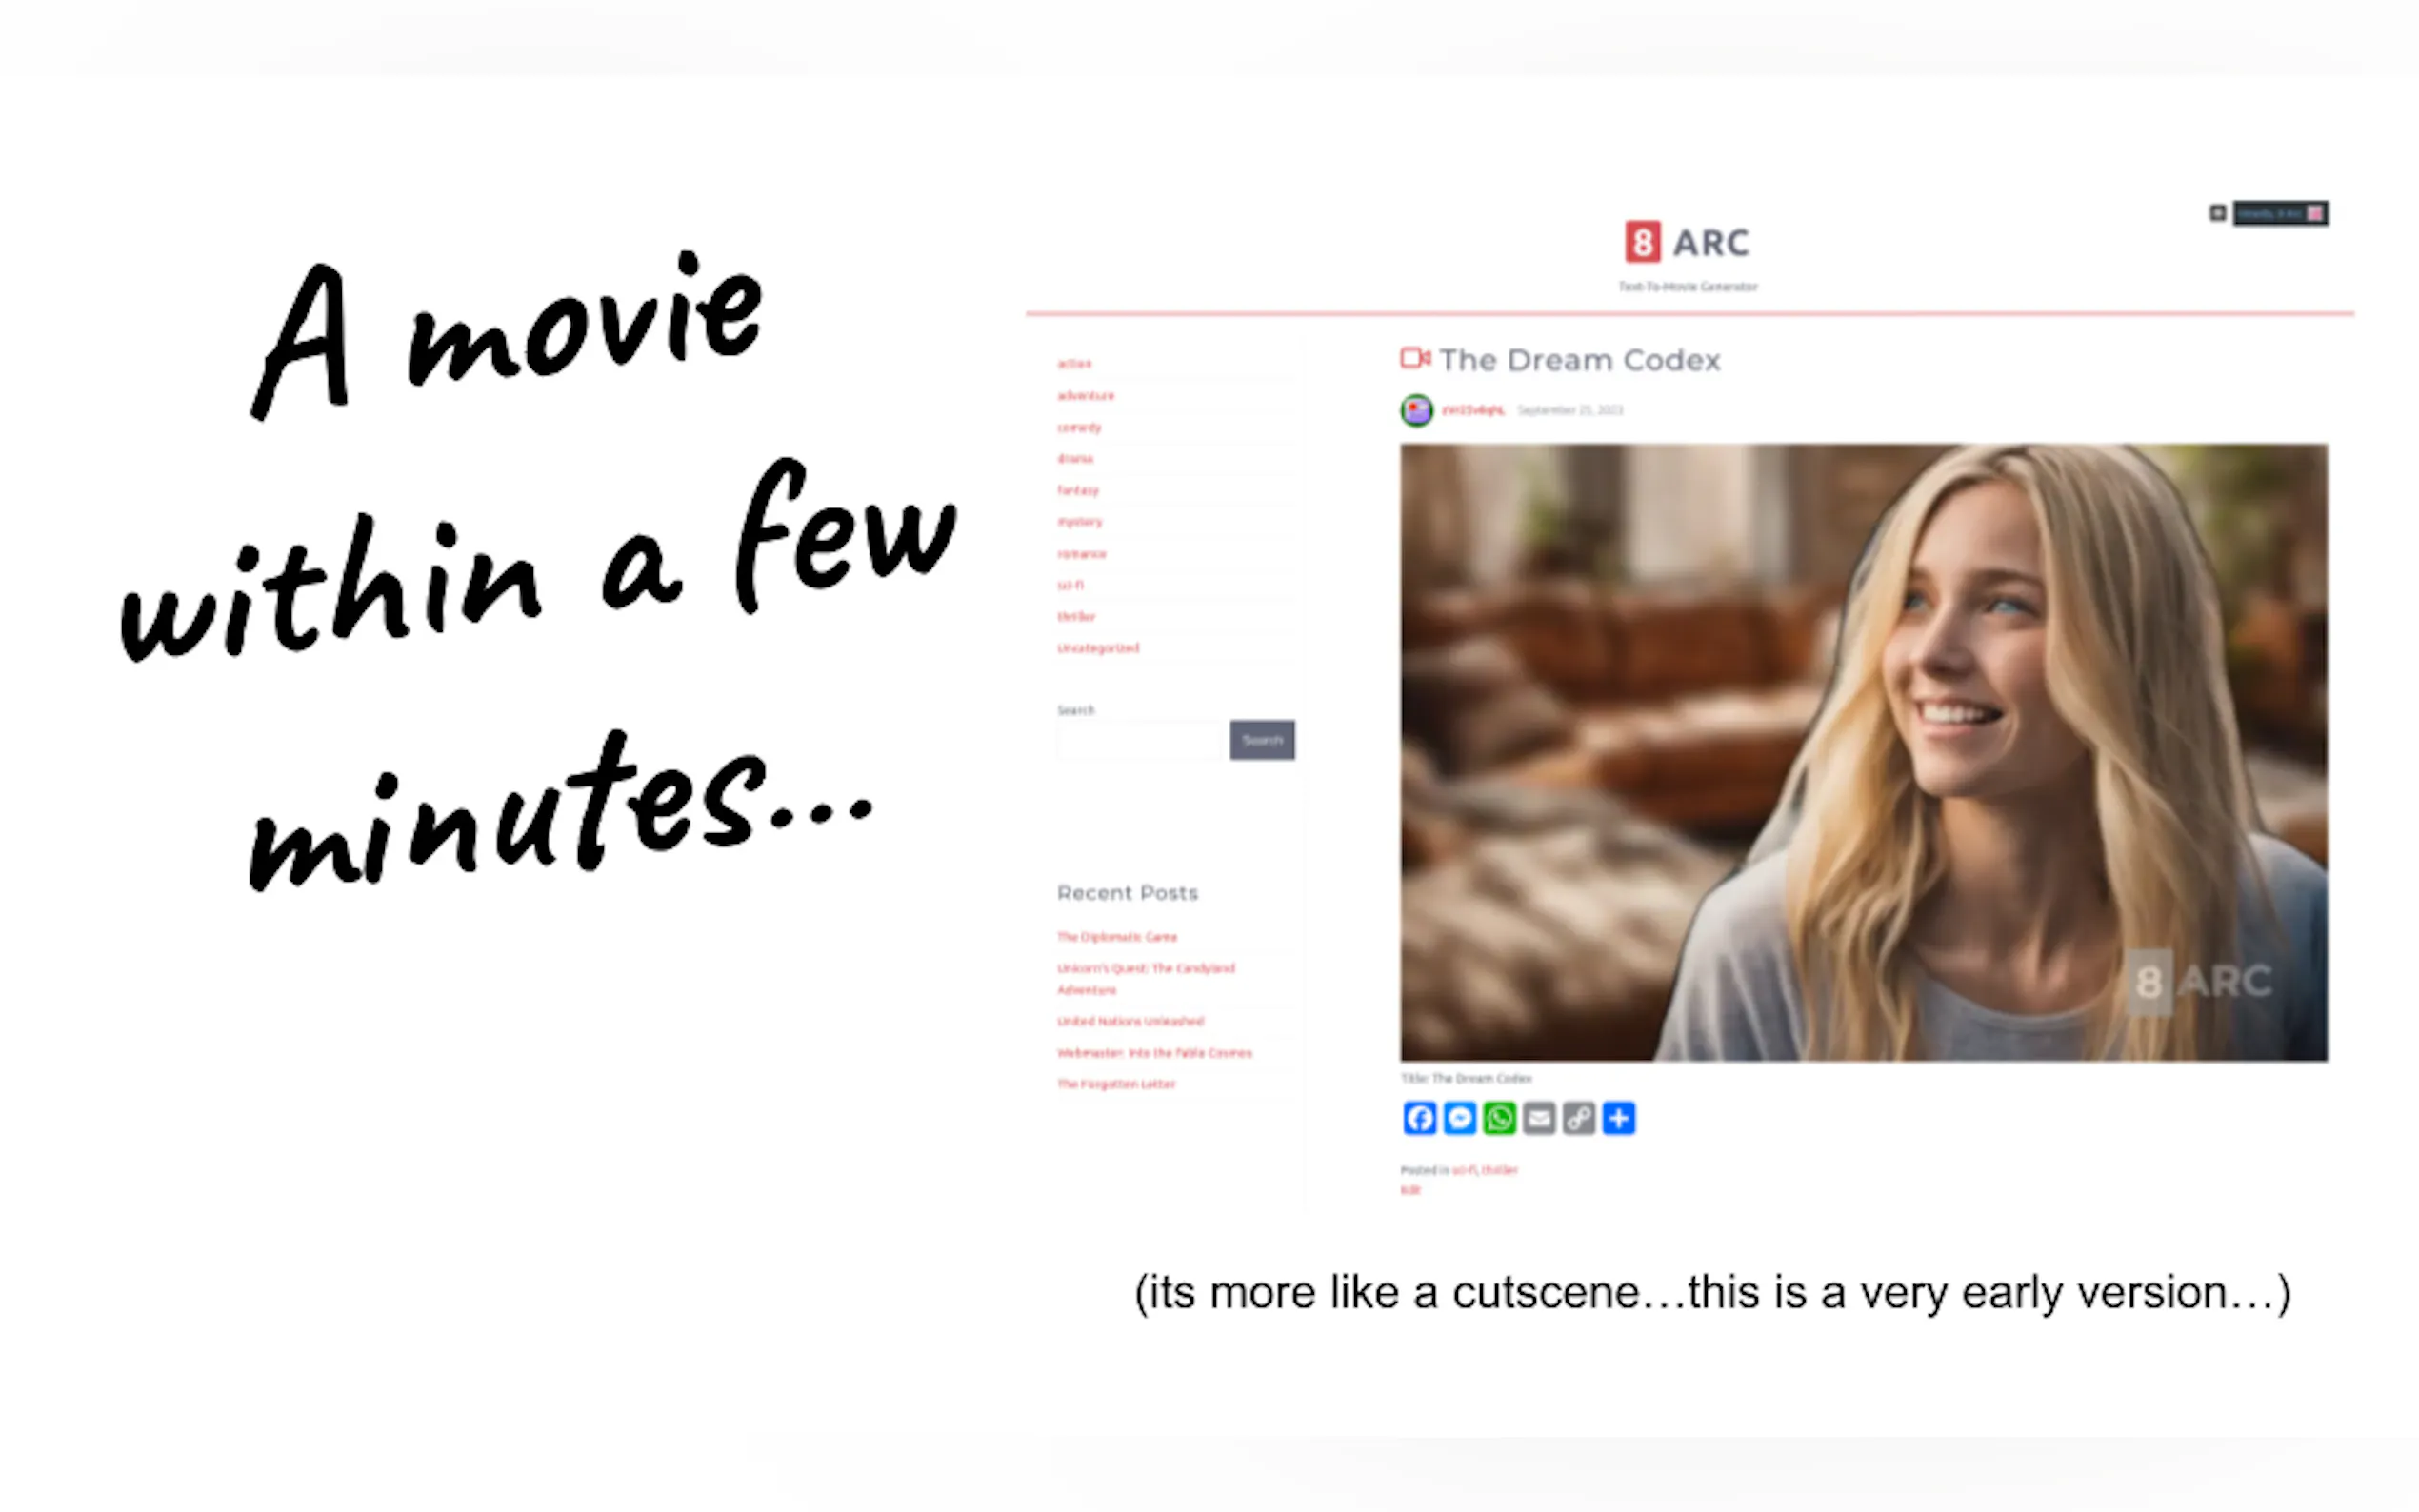
Task: Open The Diplomatic Game recent post
Action: click(x=1117, y=937)
